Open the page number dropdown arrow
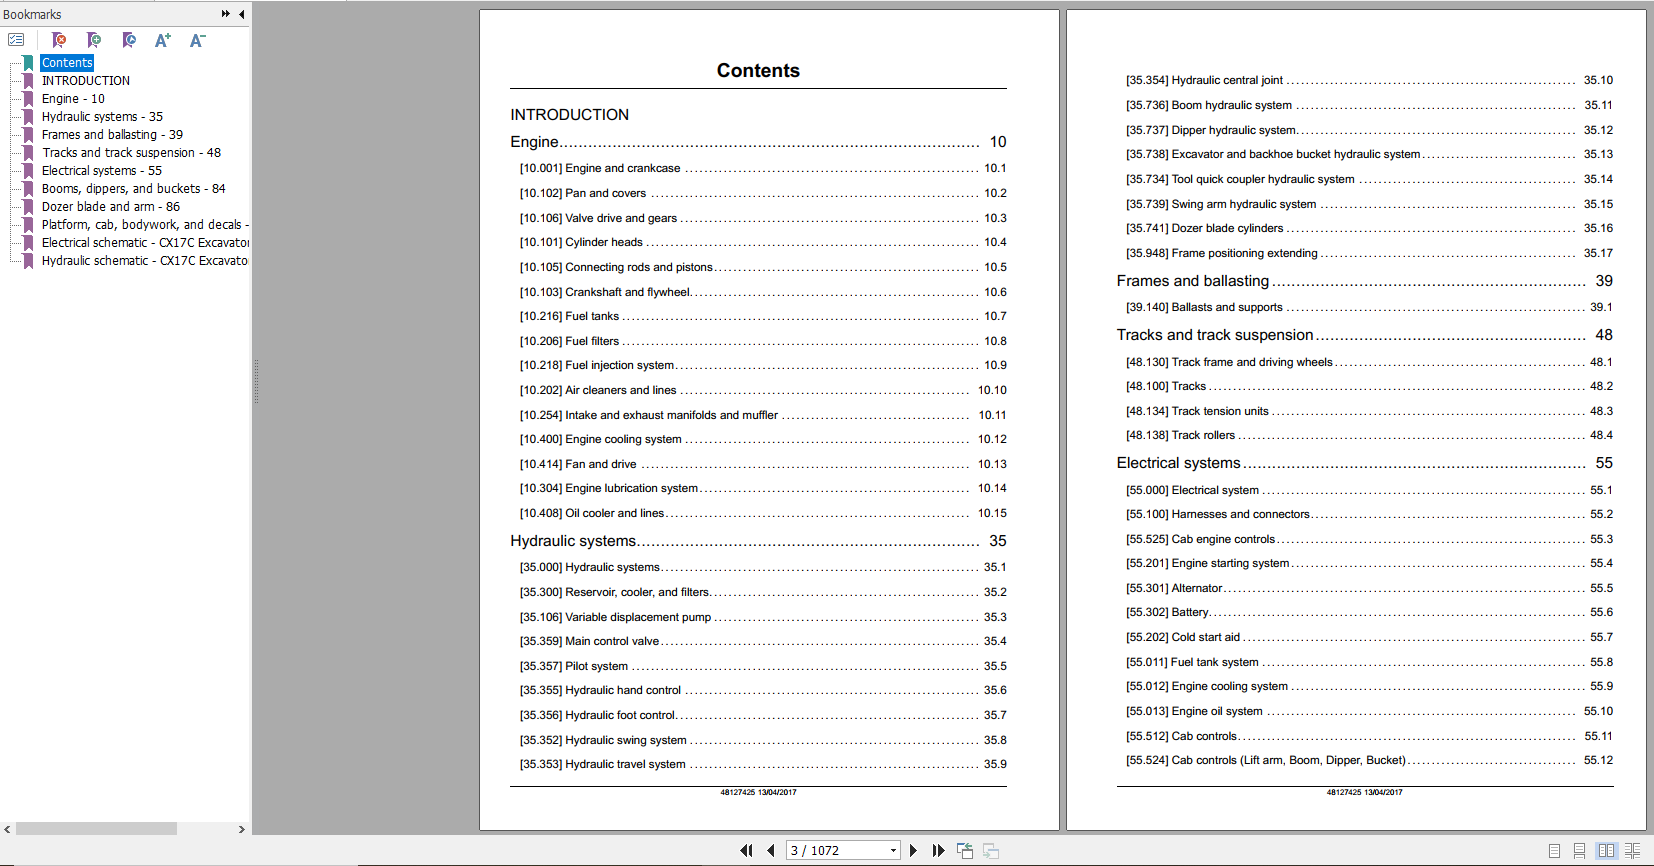 [893, 851]
